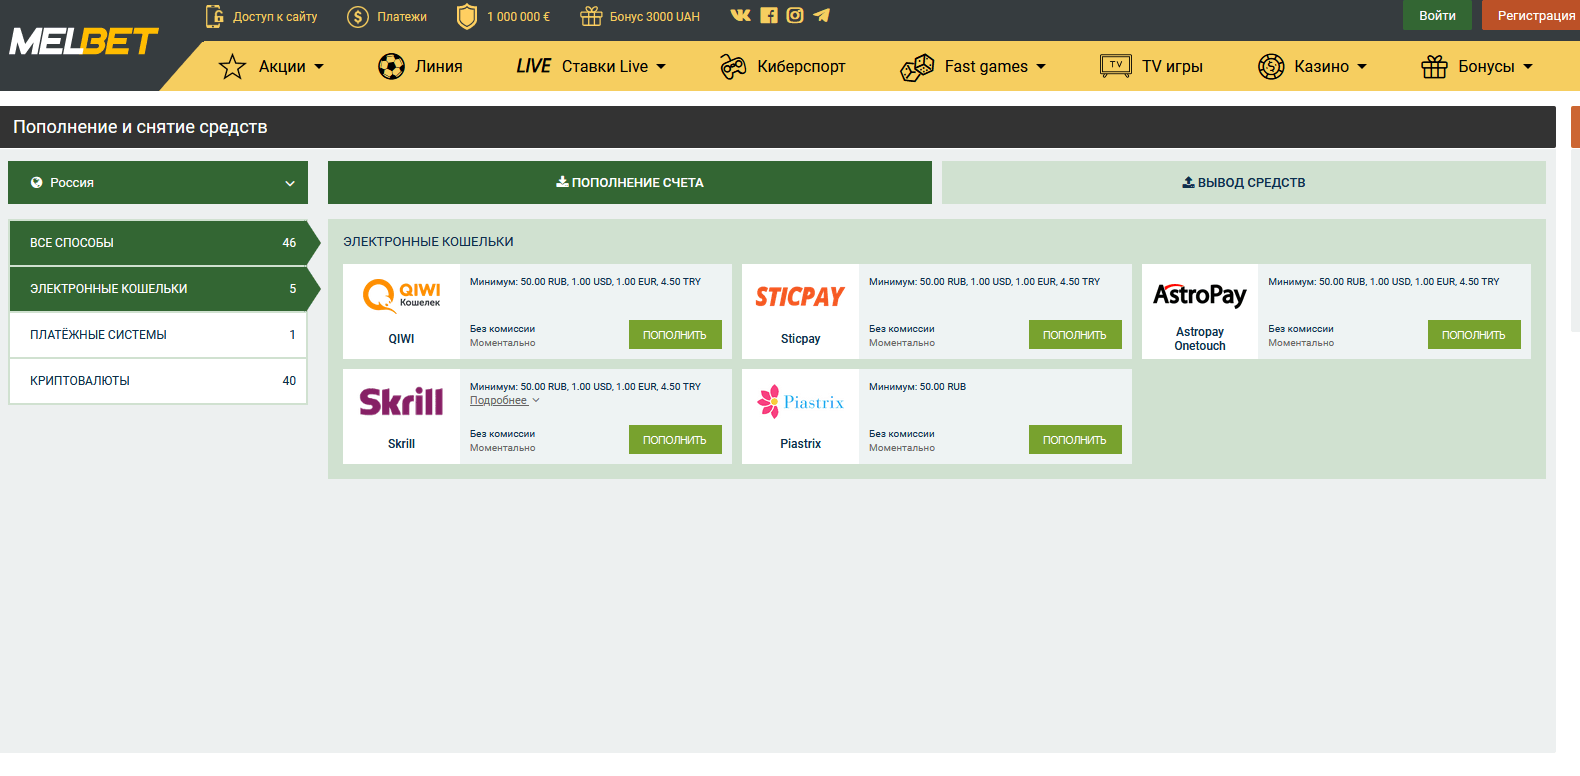1580x776 pixels.
Task: Open the Instagram social icon
Action: click(x=795, y=15)
